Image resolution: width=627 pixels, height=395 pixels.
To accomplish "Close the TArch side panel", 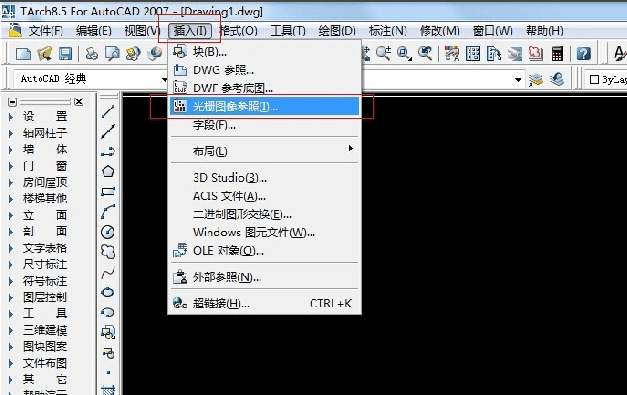I will 79,102.
